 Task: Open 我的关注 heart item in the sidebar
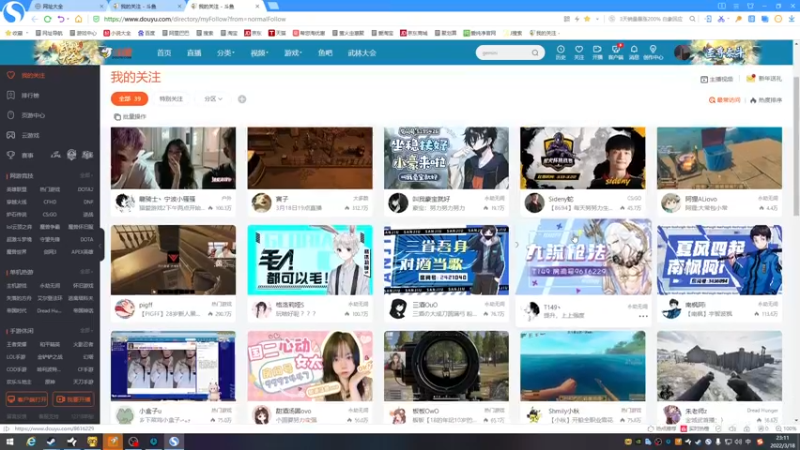pyautogui.click(x=27, y=76)
